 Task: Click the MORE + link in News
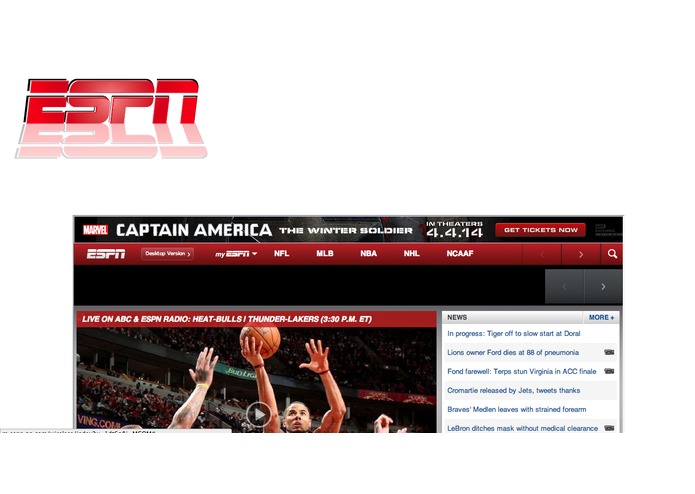point(601,317)
